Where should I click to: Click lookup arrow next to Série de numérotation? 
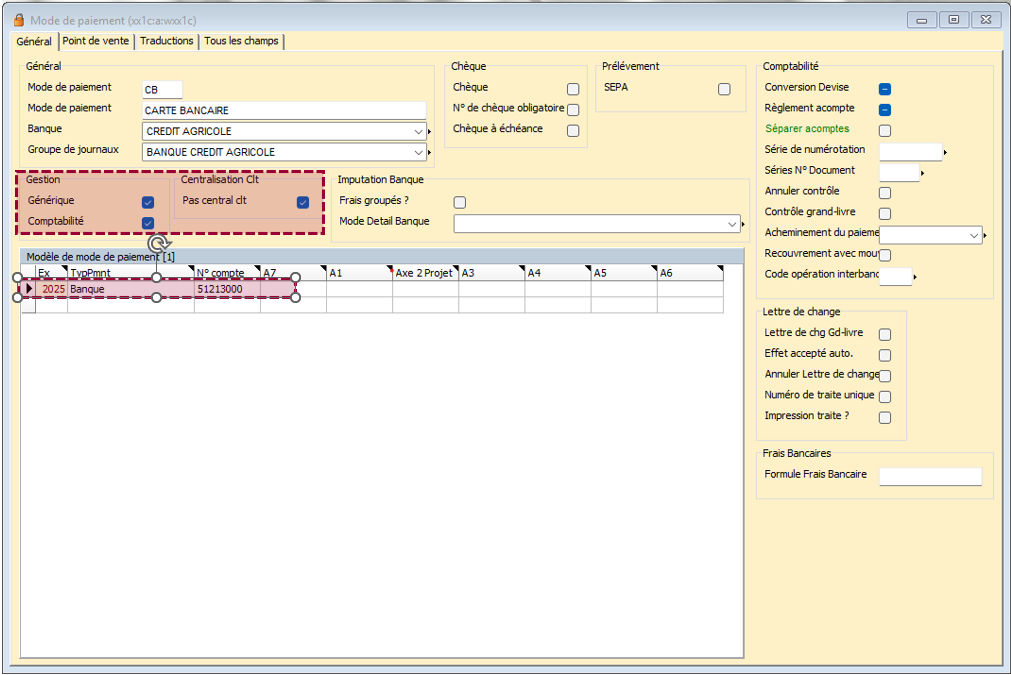click(x=945, y=153)
